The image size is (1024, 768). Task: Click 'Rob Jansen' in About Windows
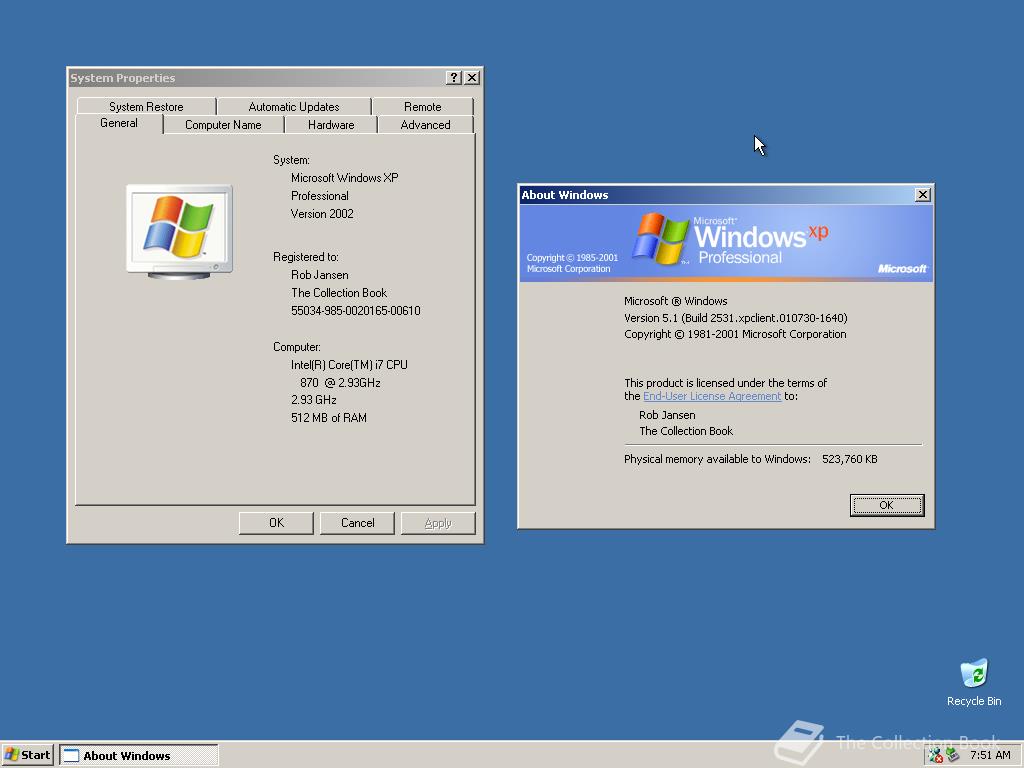pos(667,415)
